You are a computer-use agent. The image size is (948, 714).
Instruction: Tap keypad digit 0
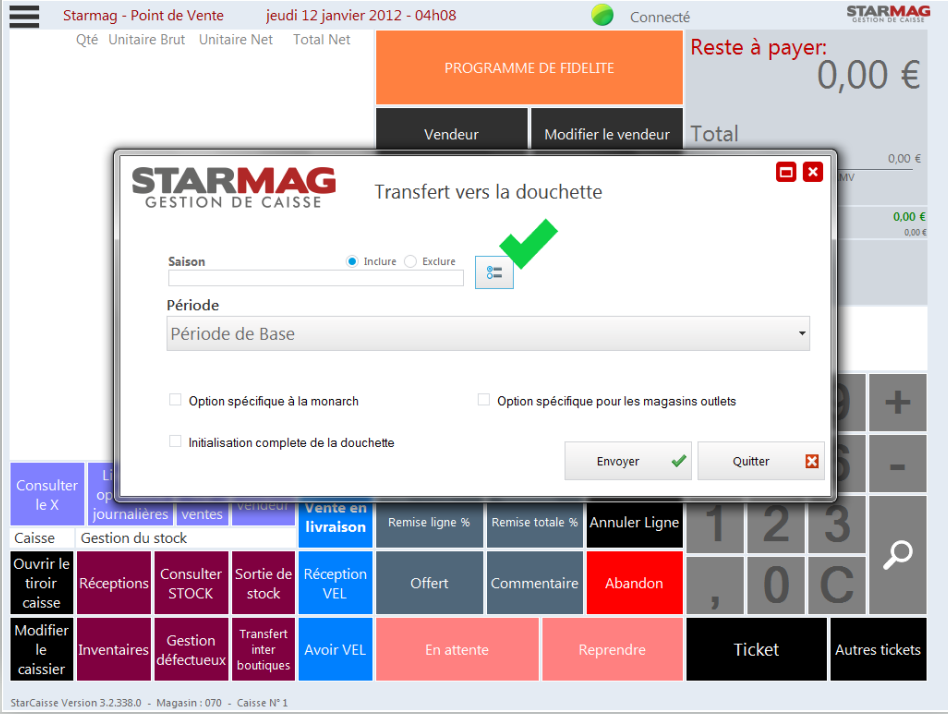tap(776, 585)
